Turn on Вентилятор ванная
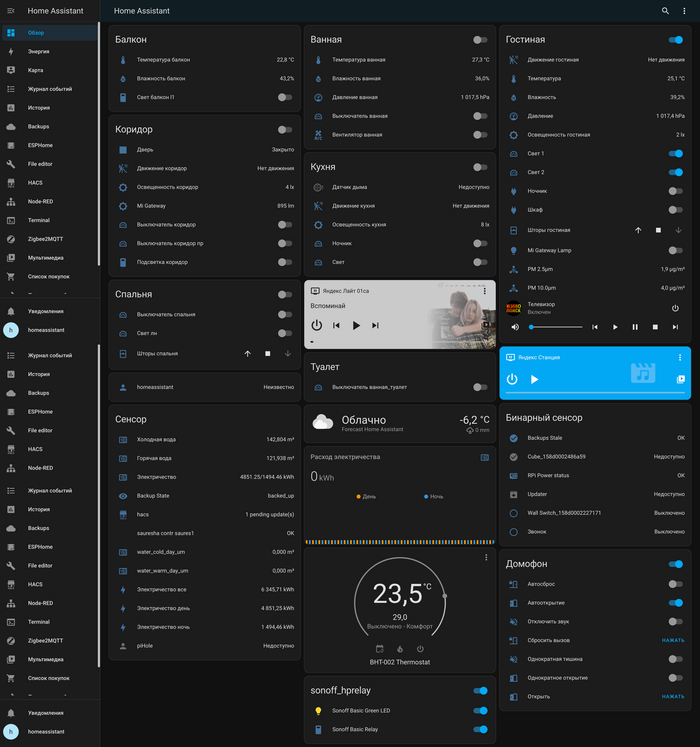The height and width of the screenshot is (747, 700). [x=480, y=135]
